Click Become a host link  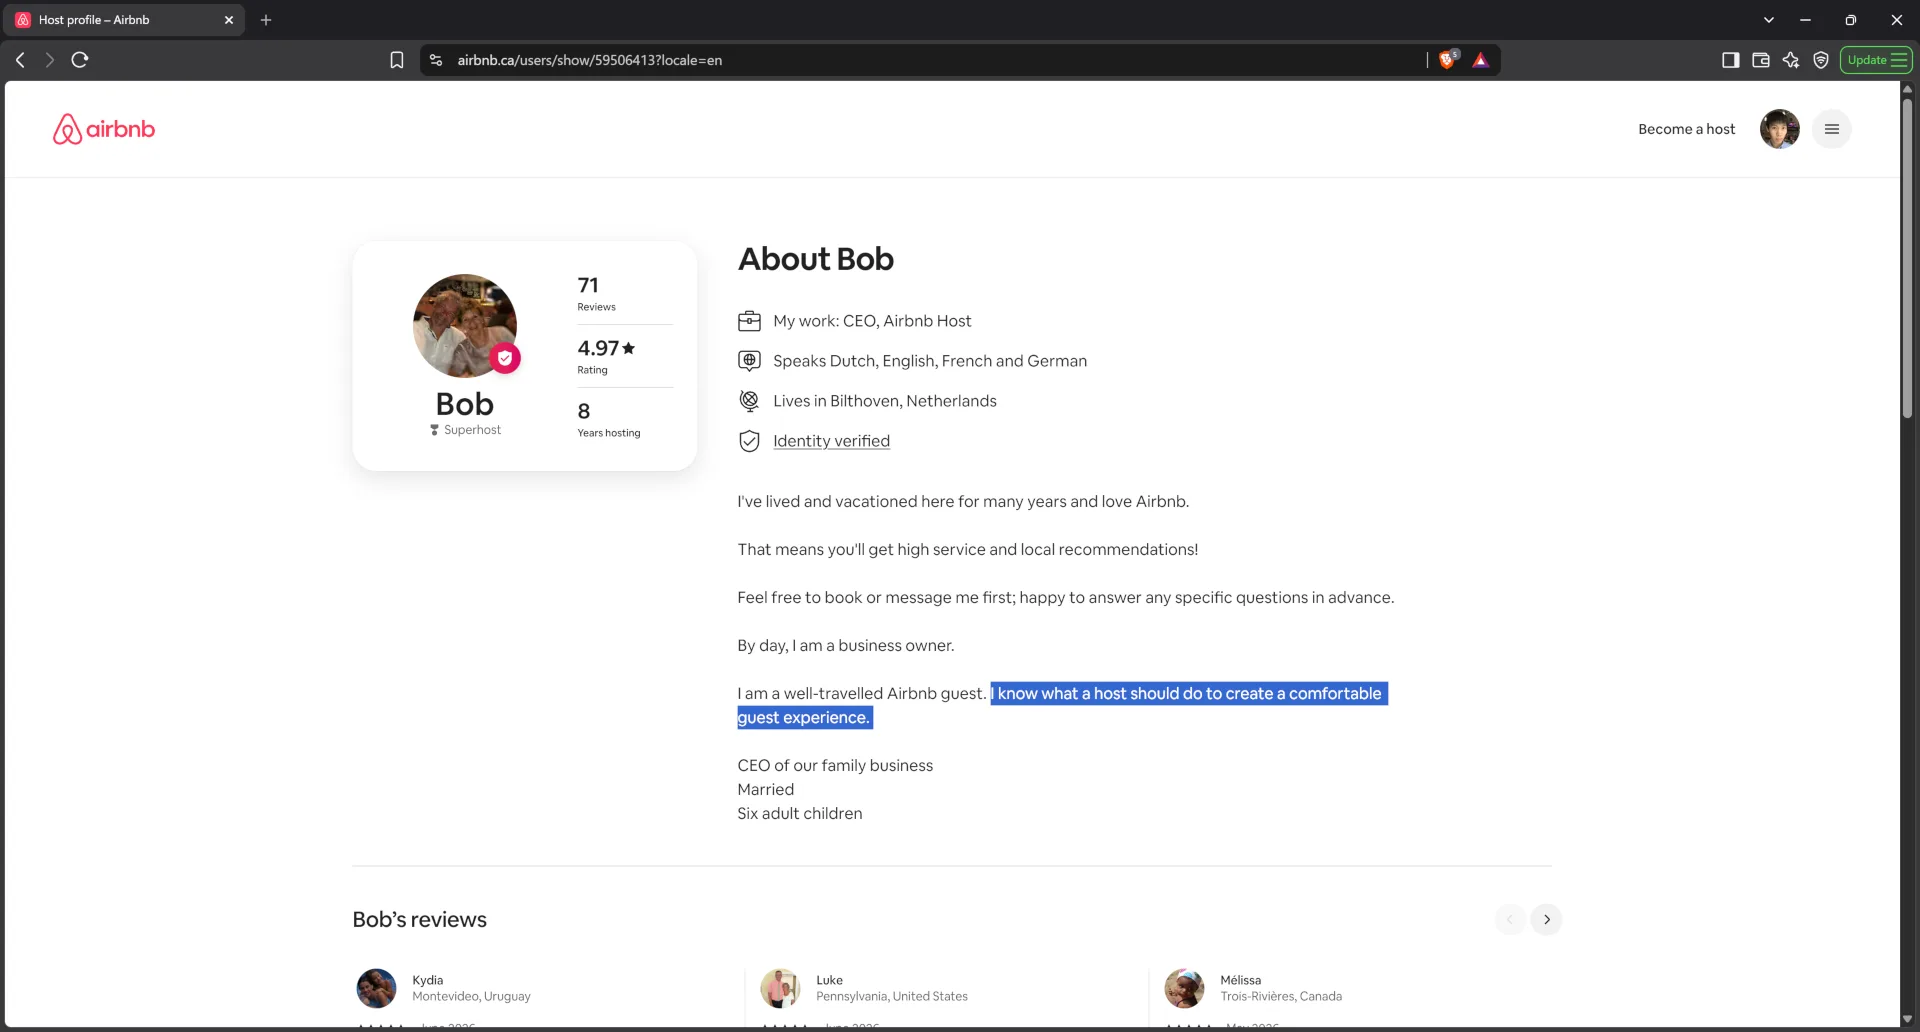pos(1686,129)
